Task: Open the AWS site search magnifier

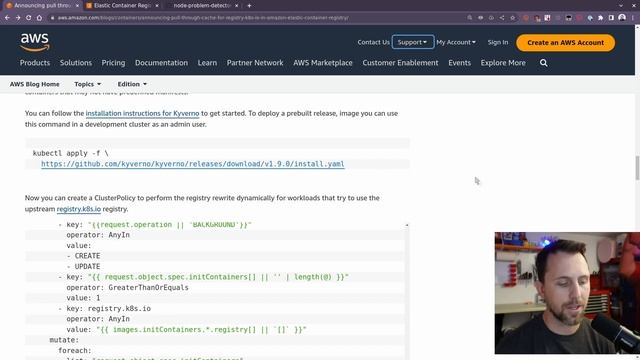Action: (x=544, y=63)
